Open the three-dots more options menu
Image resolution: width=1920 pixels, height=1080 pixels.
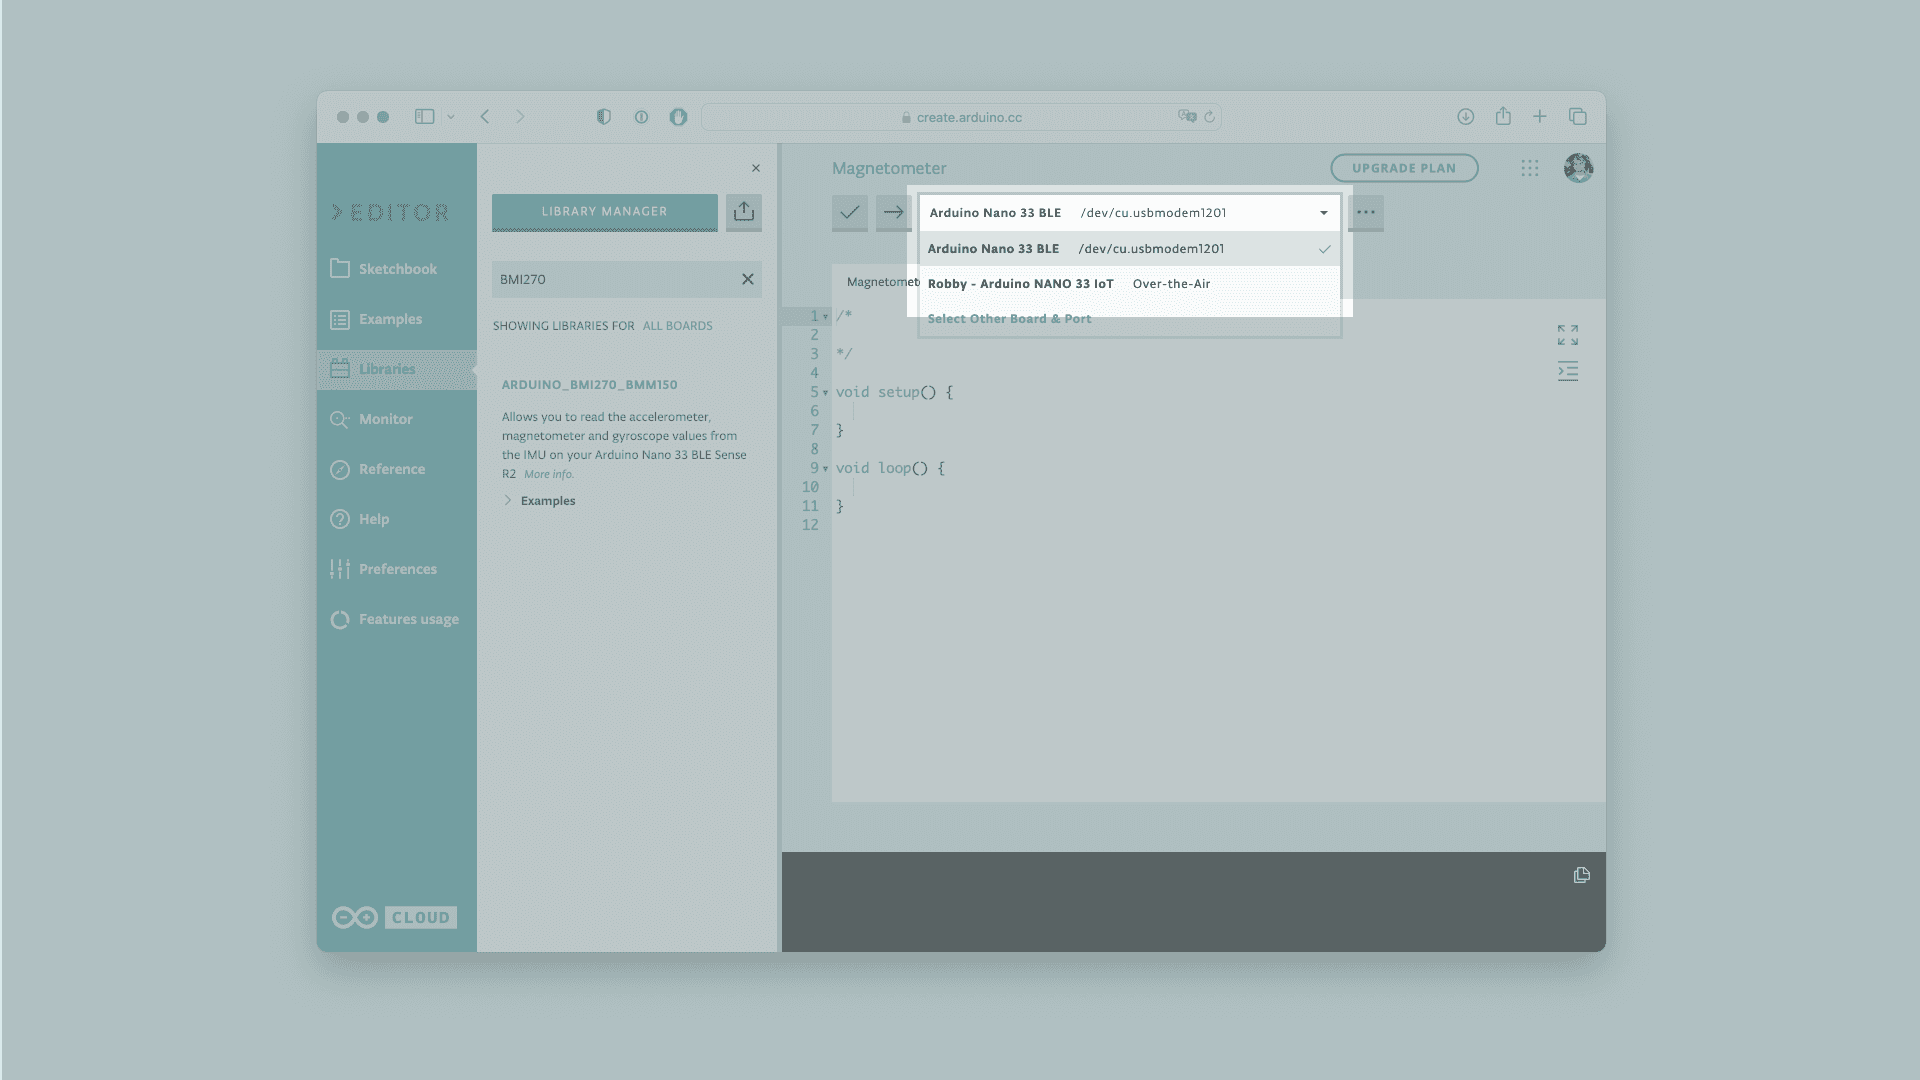[x=1365, y=212]
